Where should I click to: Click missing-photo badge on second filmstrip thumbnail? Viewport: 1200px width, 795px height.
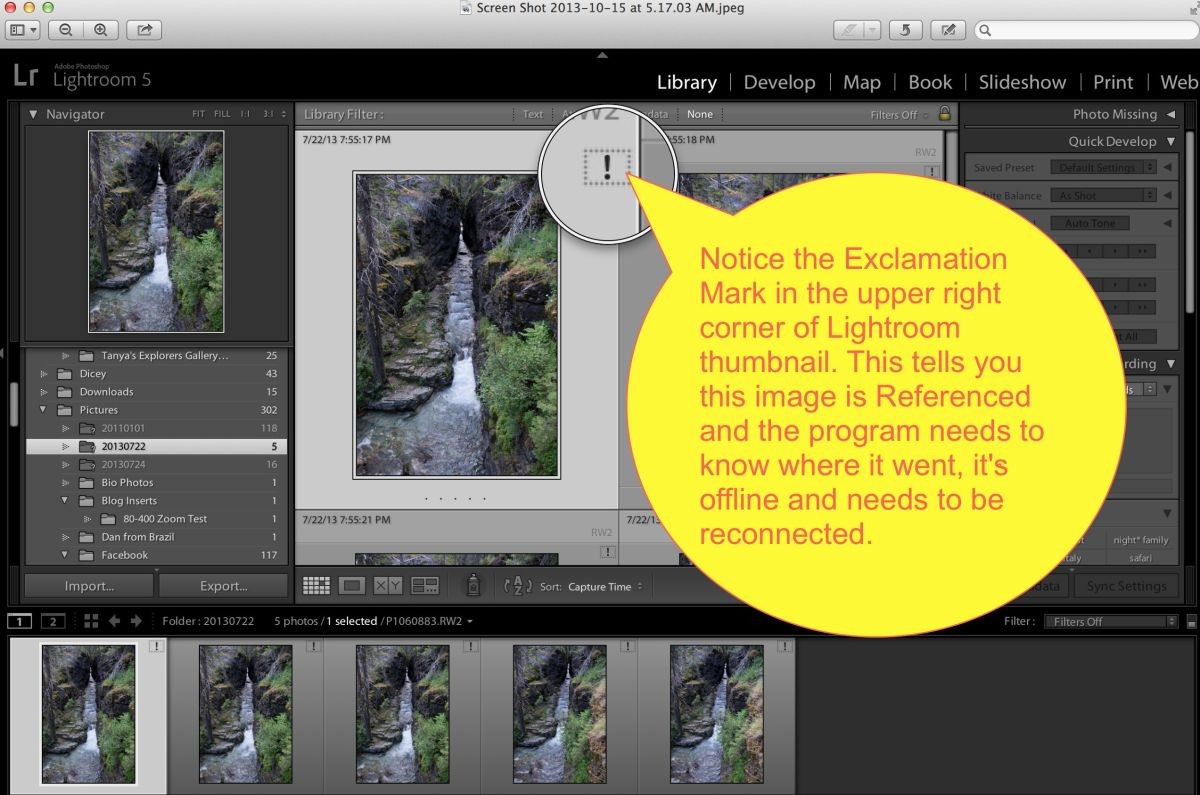[313, 647]
